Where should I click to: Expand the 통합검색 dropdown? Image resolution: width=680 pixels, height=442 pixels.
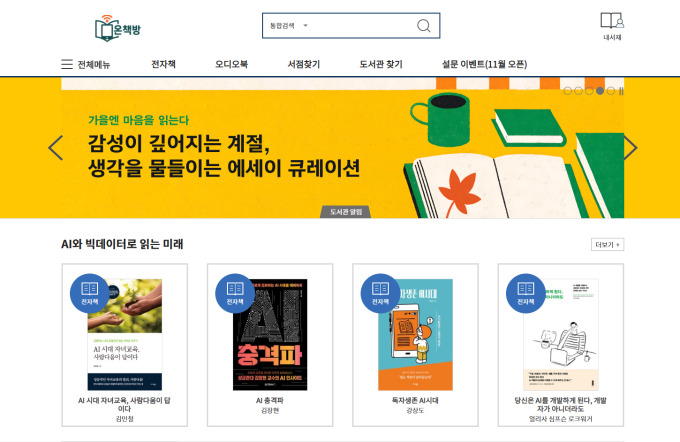pyautogui.click(x=288, y=26)
